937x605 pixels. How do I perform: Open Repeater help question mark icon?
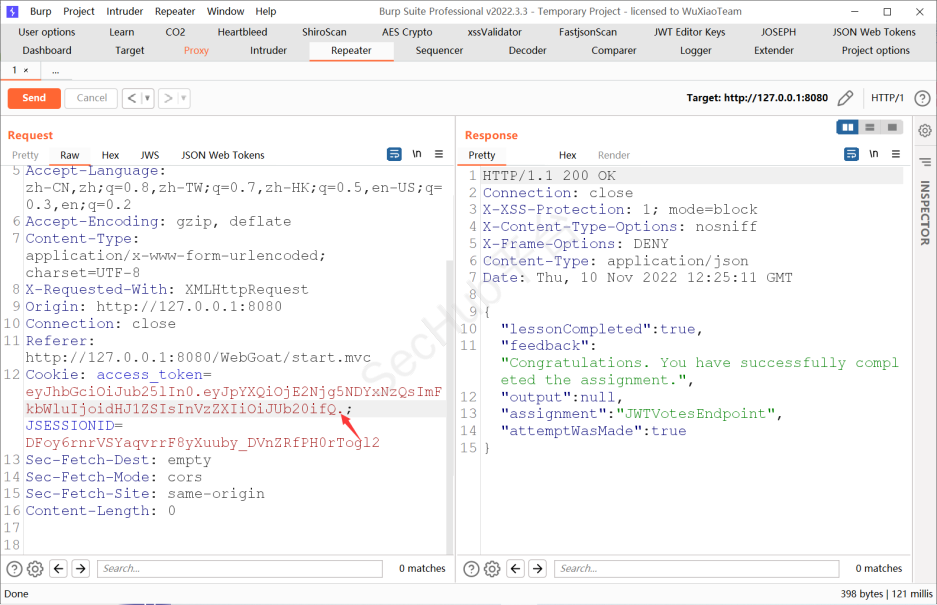tap(922, 98)
